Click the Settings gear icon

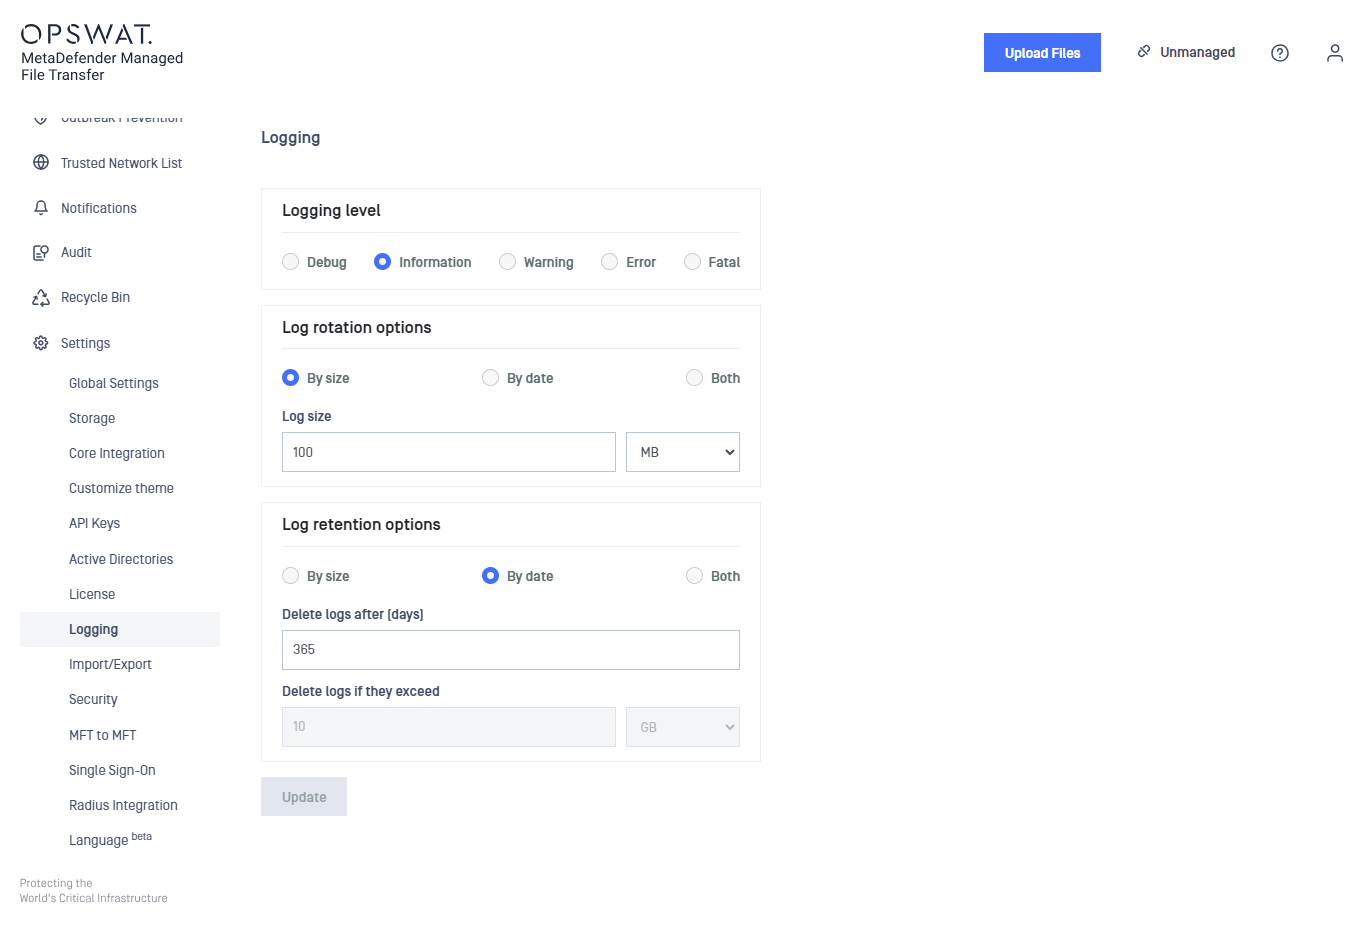pos(41,343)
